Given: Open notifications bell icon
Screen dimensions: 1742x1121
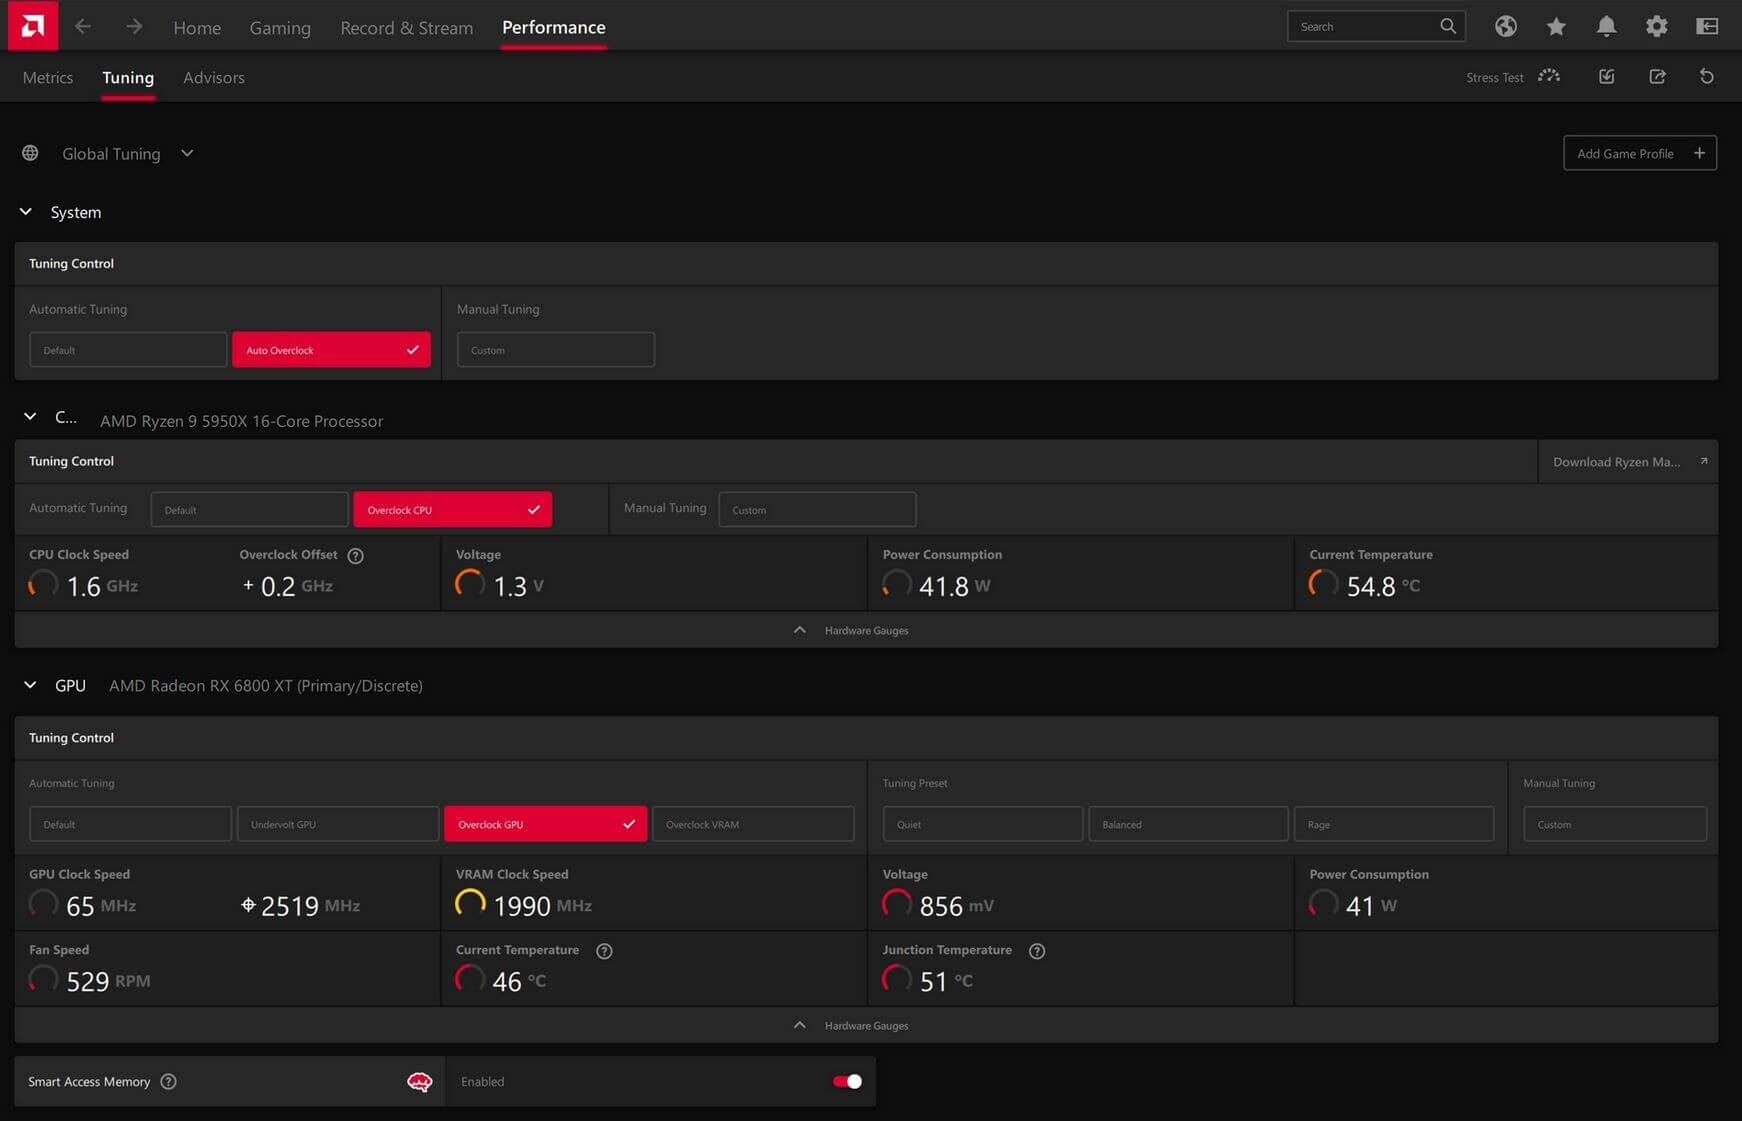Looking at the screenshot, I should coord(1606,27).
